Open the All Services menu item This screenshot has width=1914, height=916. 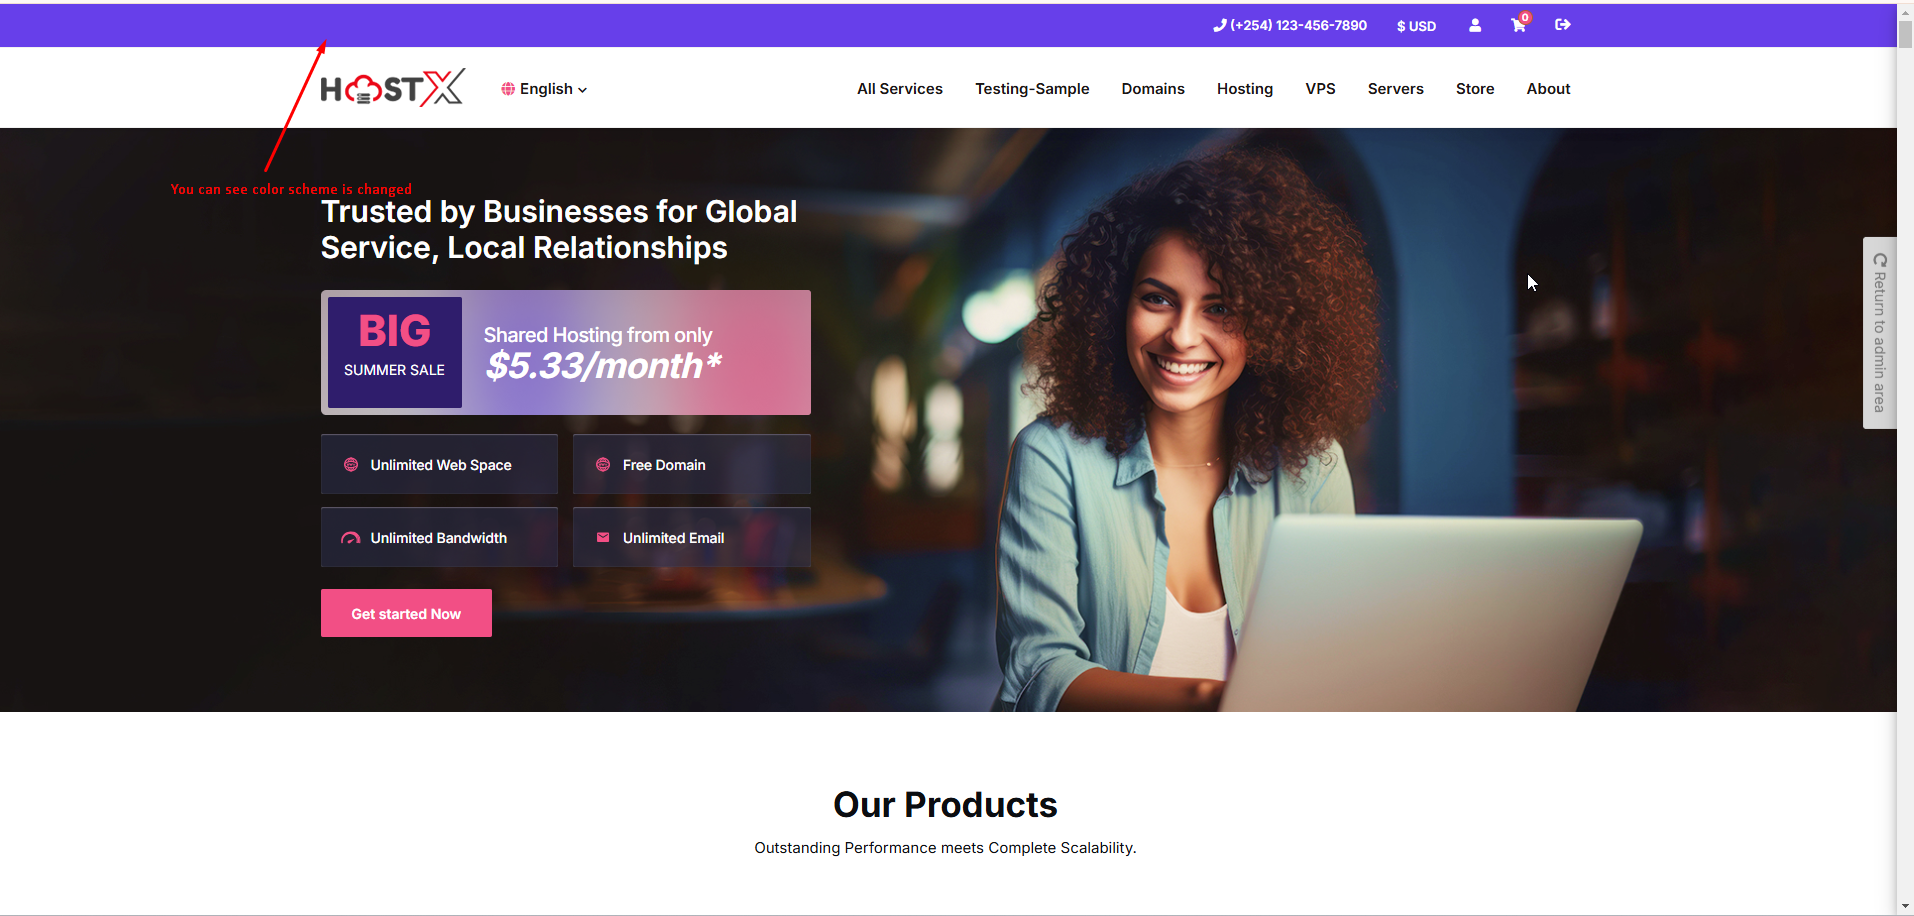(900, 89)
